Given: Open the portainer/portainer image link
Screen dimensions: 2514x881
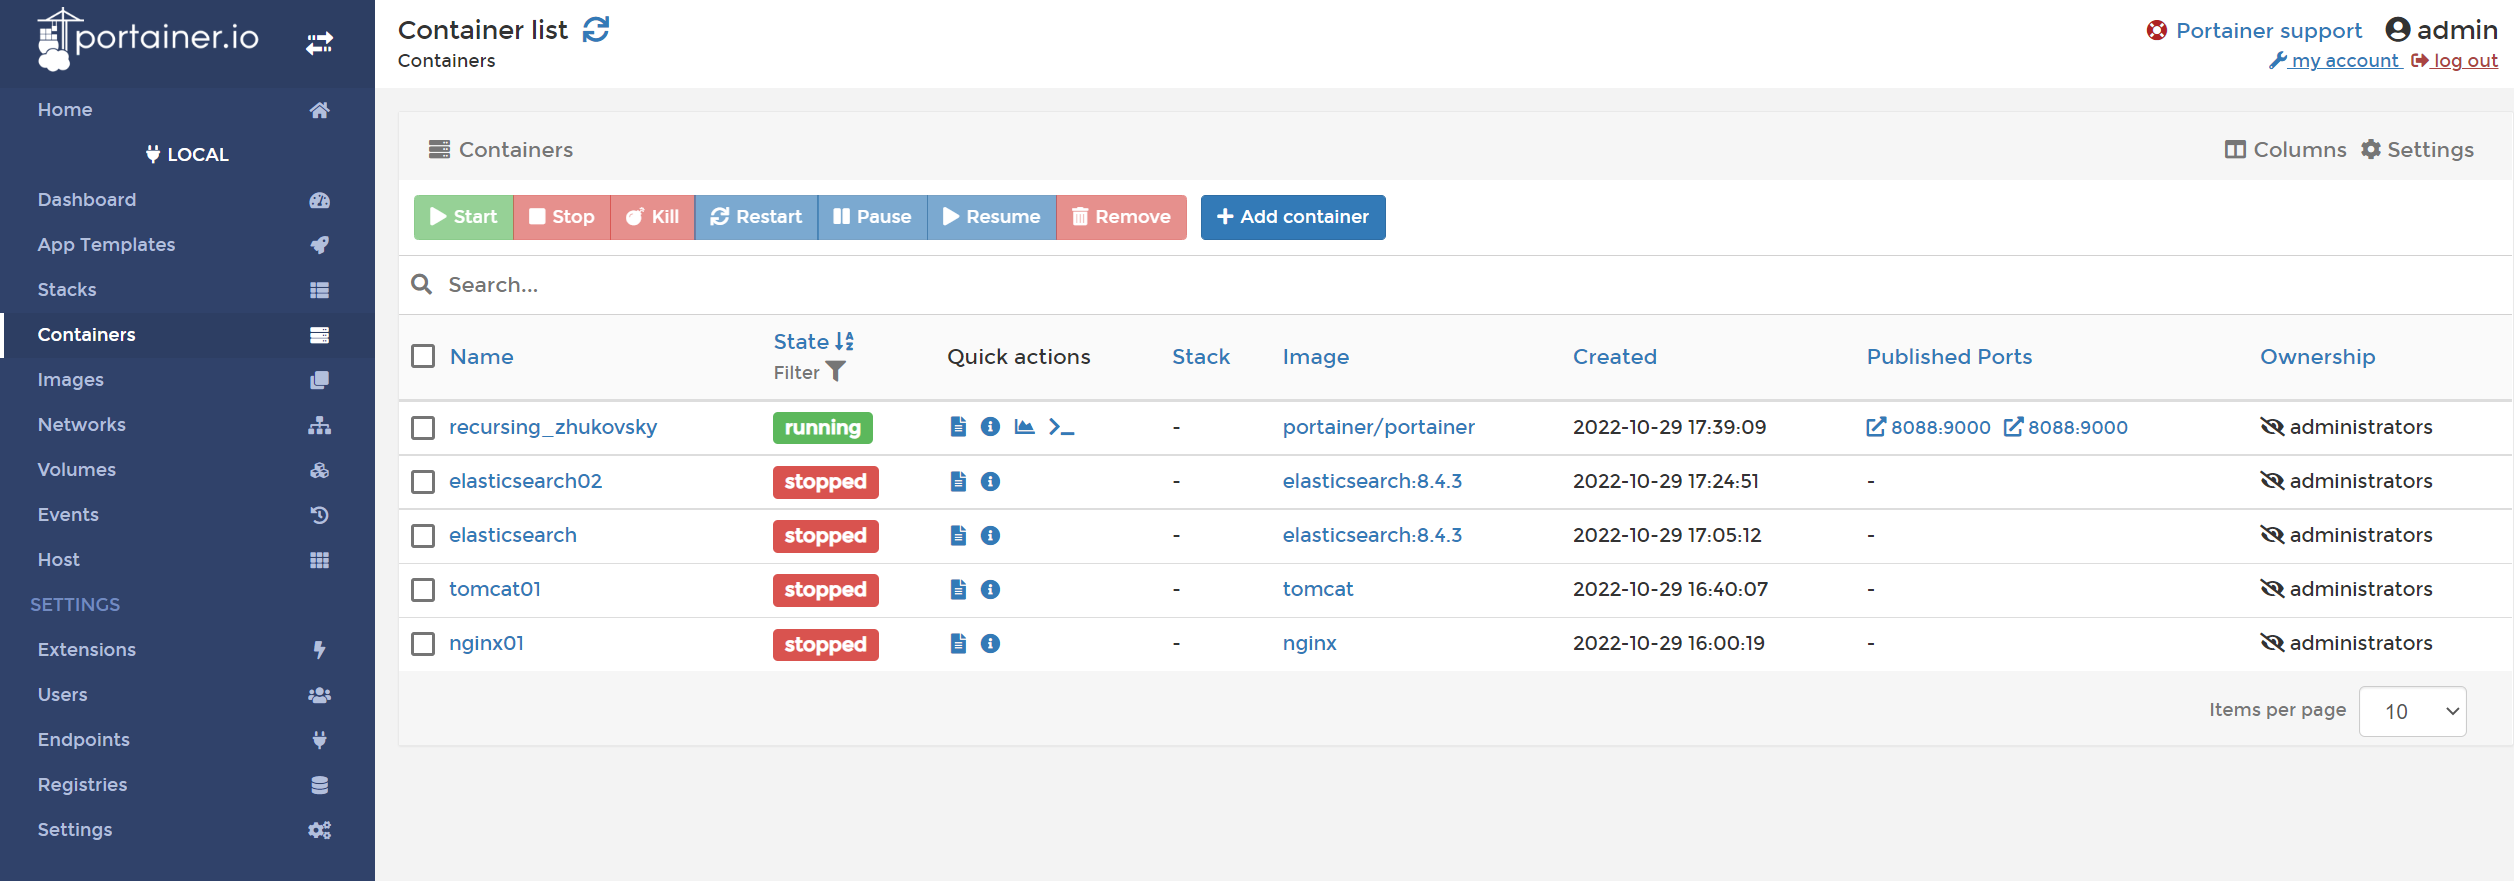Looking at the screenshot, I should [x=1378, y=427].
